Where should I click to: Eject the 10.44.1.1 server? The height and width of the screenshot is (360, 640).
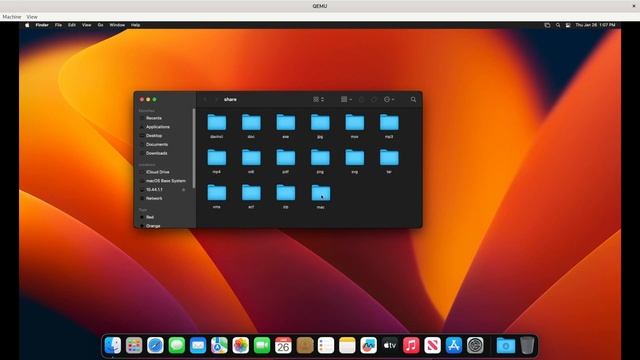point(183,190)
